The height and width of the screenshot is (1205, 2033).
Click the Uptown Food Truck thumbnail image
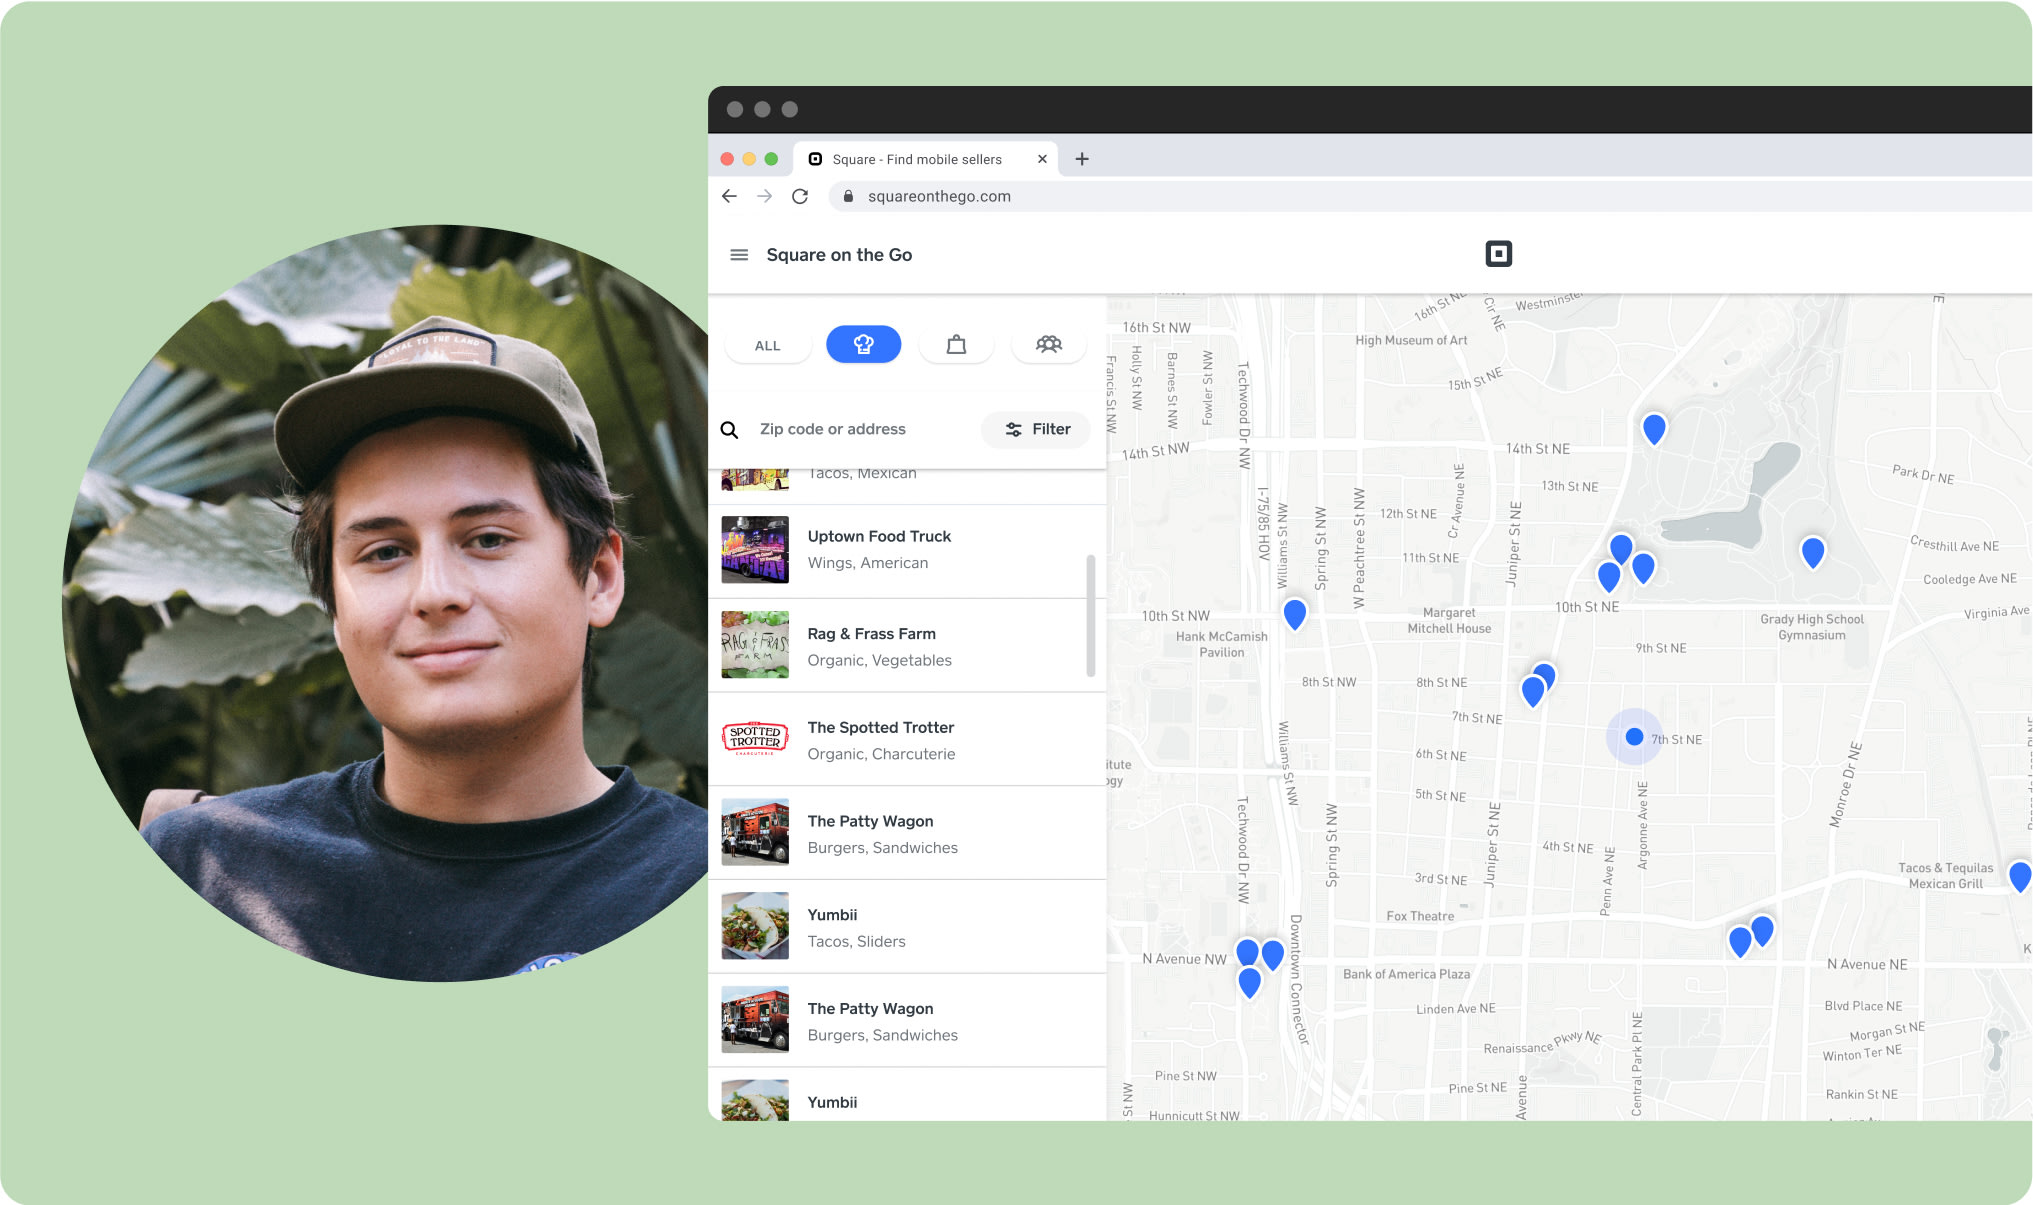[755, 550]
